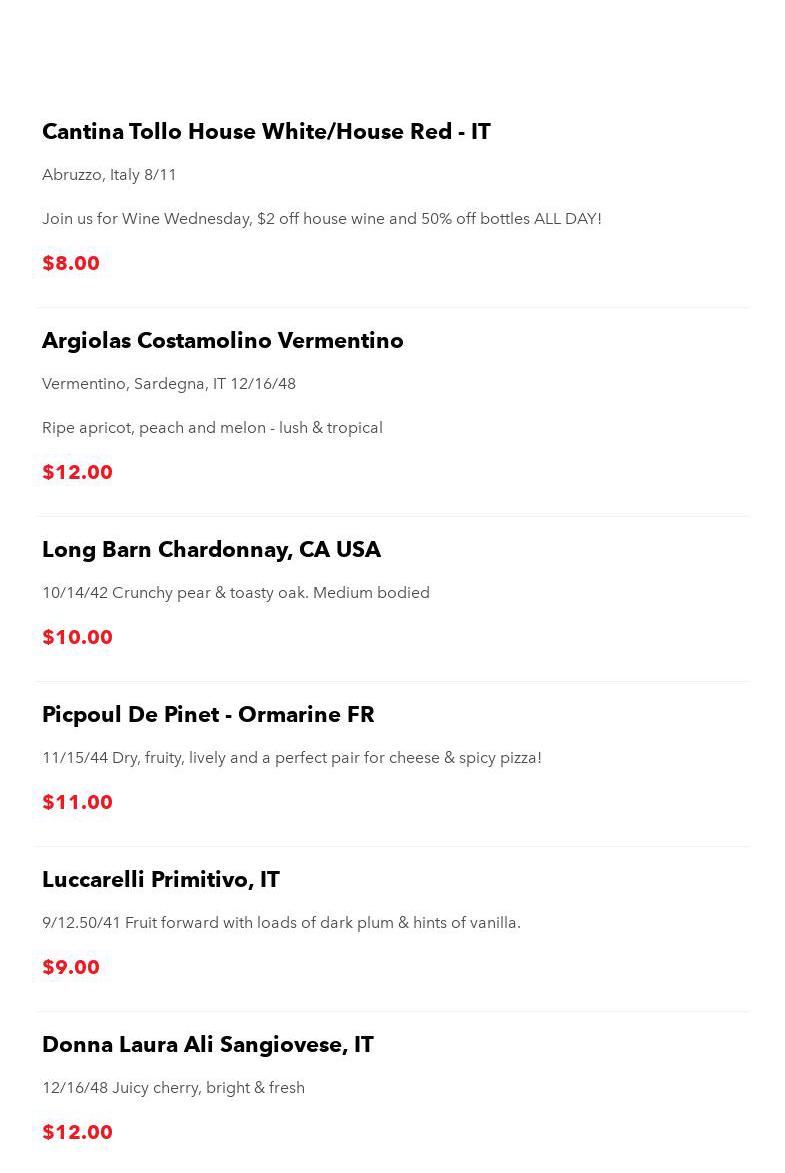The height and width of the screenshot is (1173, 785).
Task: Click the Dry, fruity, lively description text
Action: pyautogui.click(x=292, y=758)
